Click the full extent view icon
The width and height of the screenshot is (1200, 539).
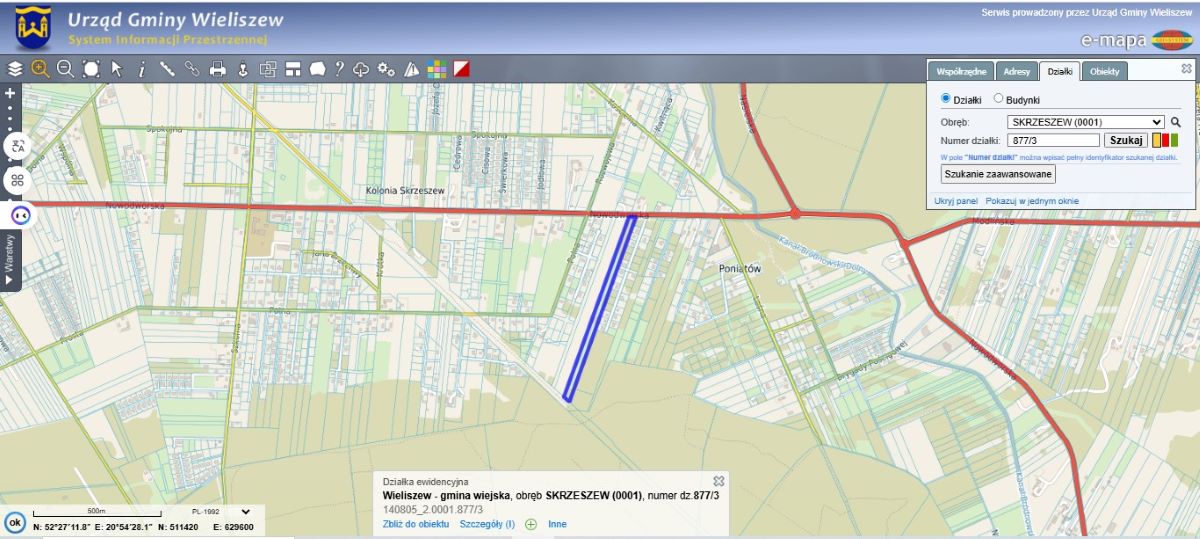(91, 69)
